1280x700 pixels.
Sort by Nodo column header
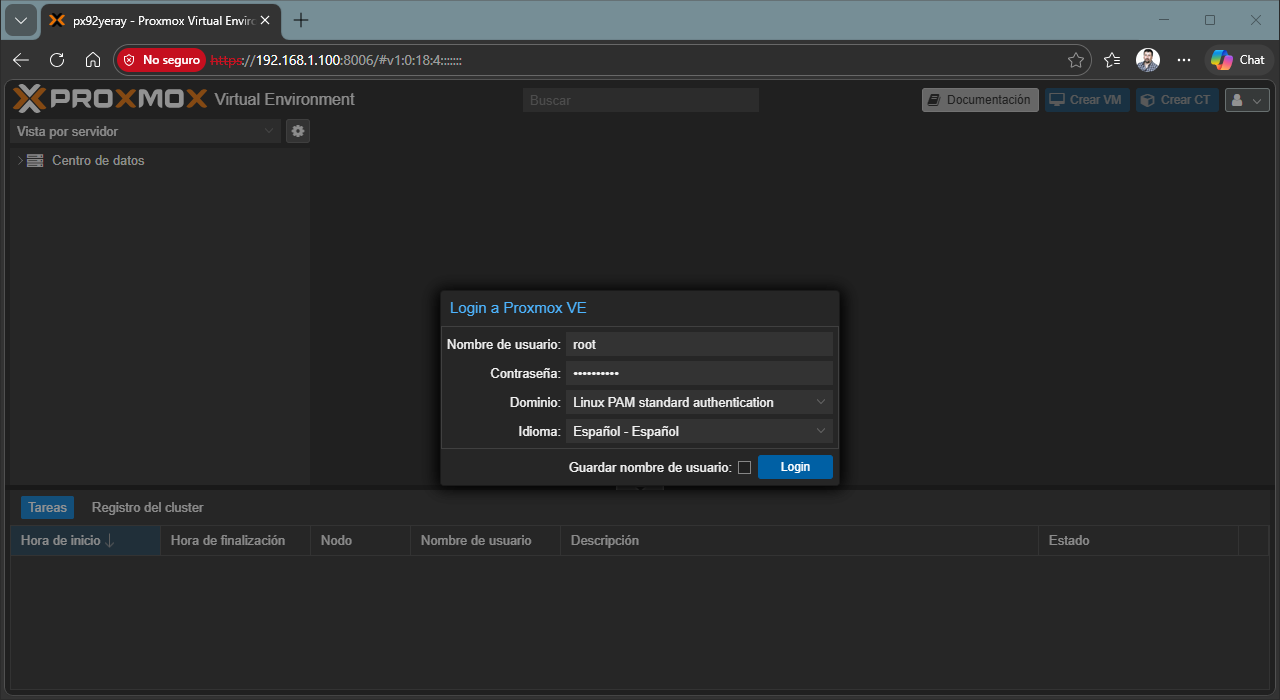[x=360, y=540]
